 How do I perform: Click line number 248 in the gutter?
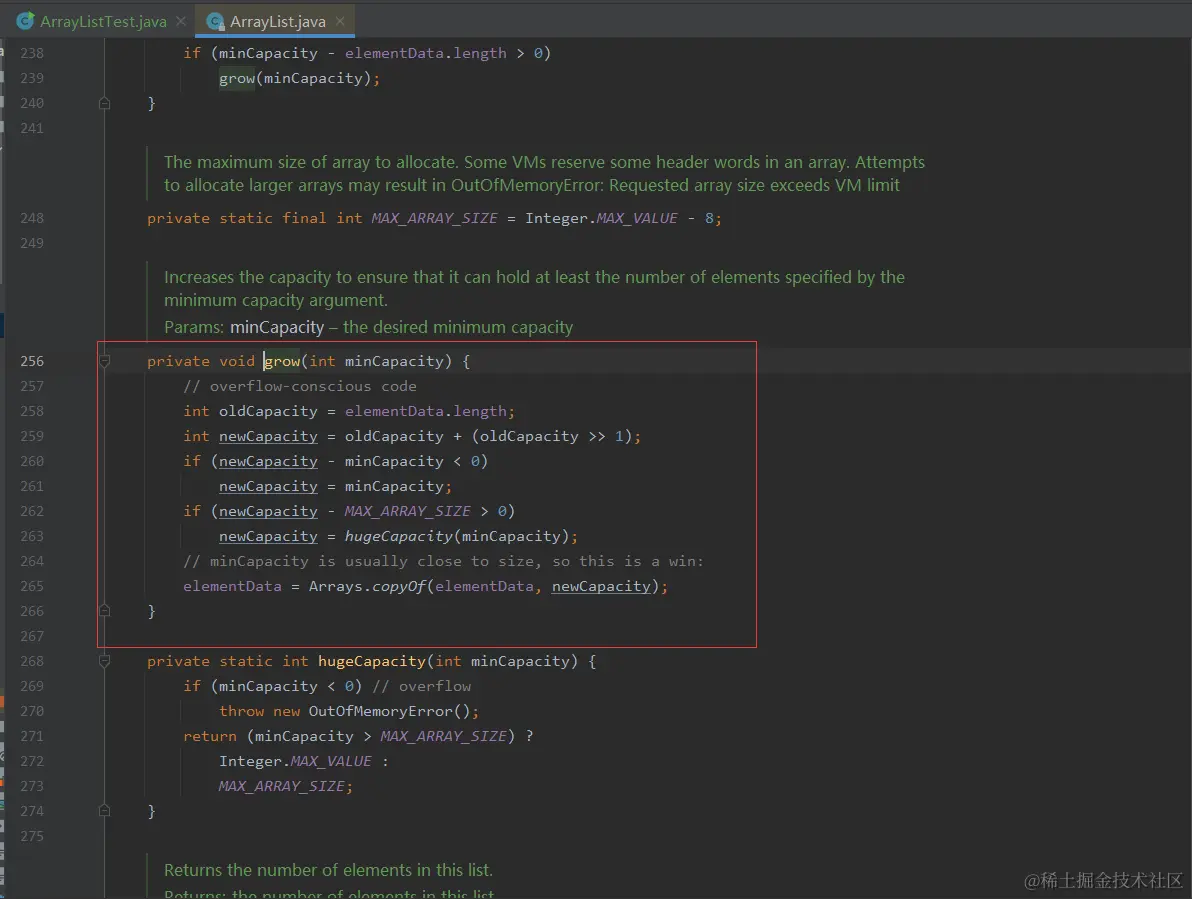coord(32,218)
